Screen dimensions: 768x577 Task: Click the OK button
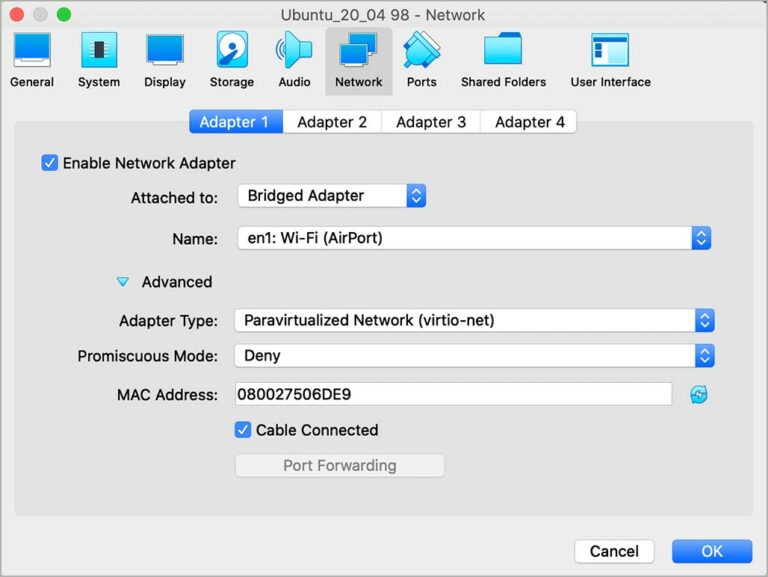[711, 551]
